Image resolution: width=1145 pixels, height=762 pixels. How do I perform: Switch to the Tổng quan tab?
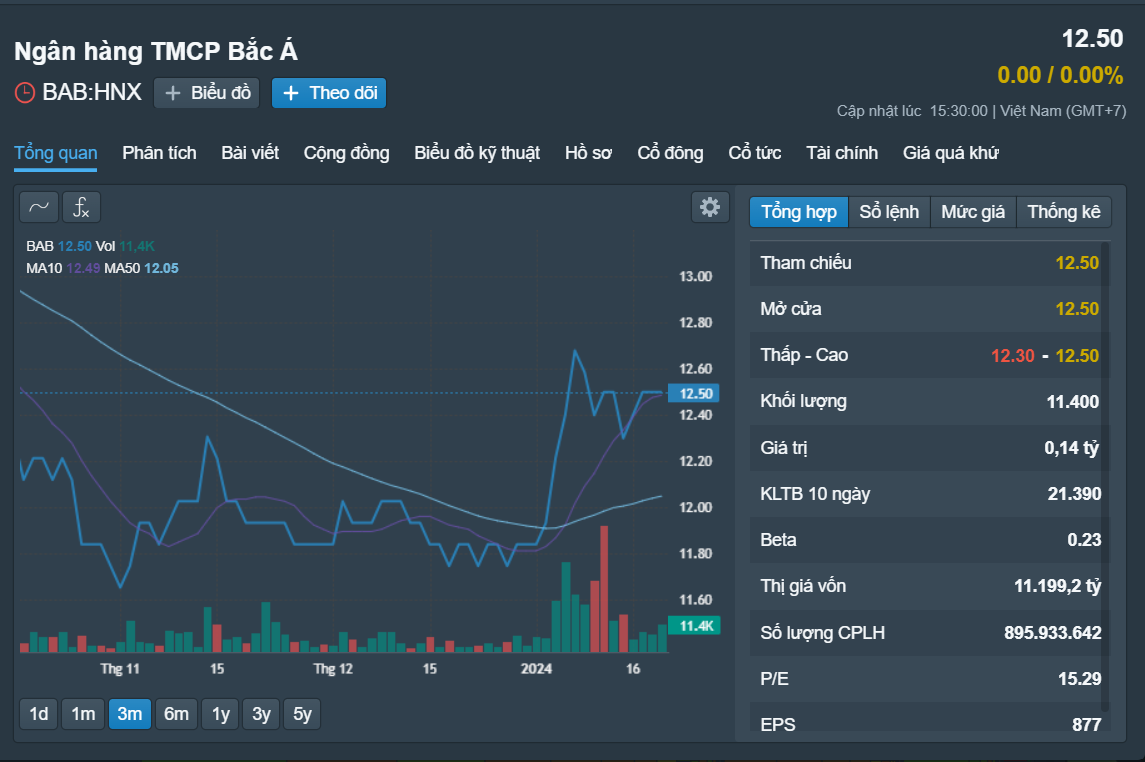point(55,153)
